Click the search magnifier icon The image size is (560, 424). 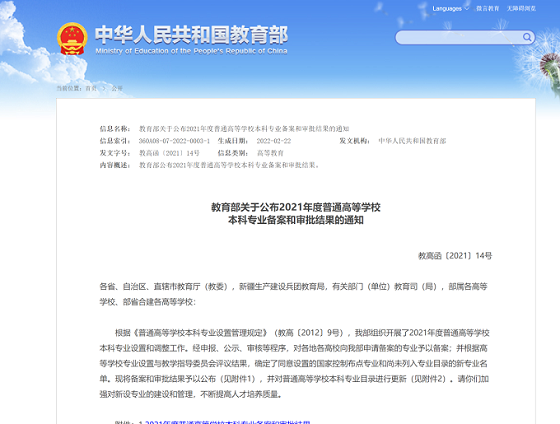[527, 37]
